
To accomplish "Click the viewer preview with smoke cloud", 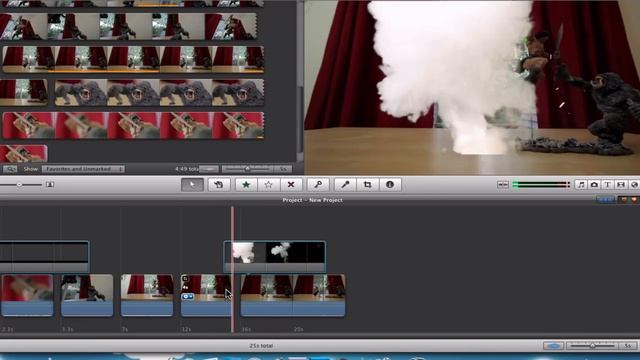I will 472,87.
